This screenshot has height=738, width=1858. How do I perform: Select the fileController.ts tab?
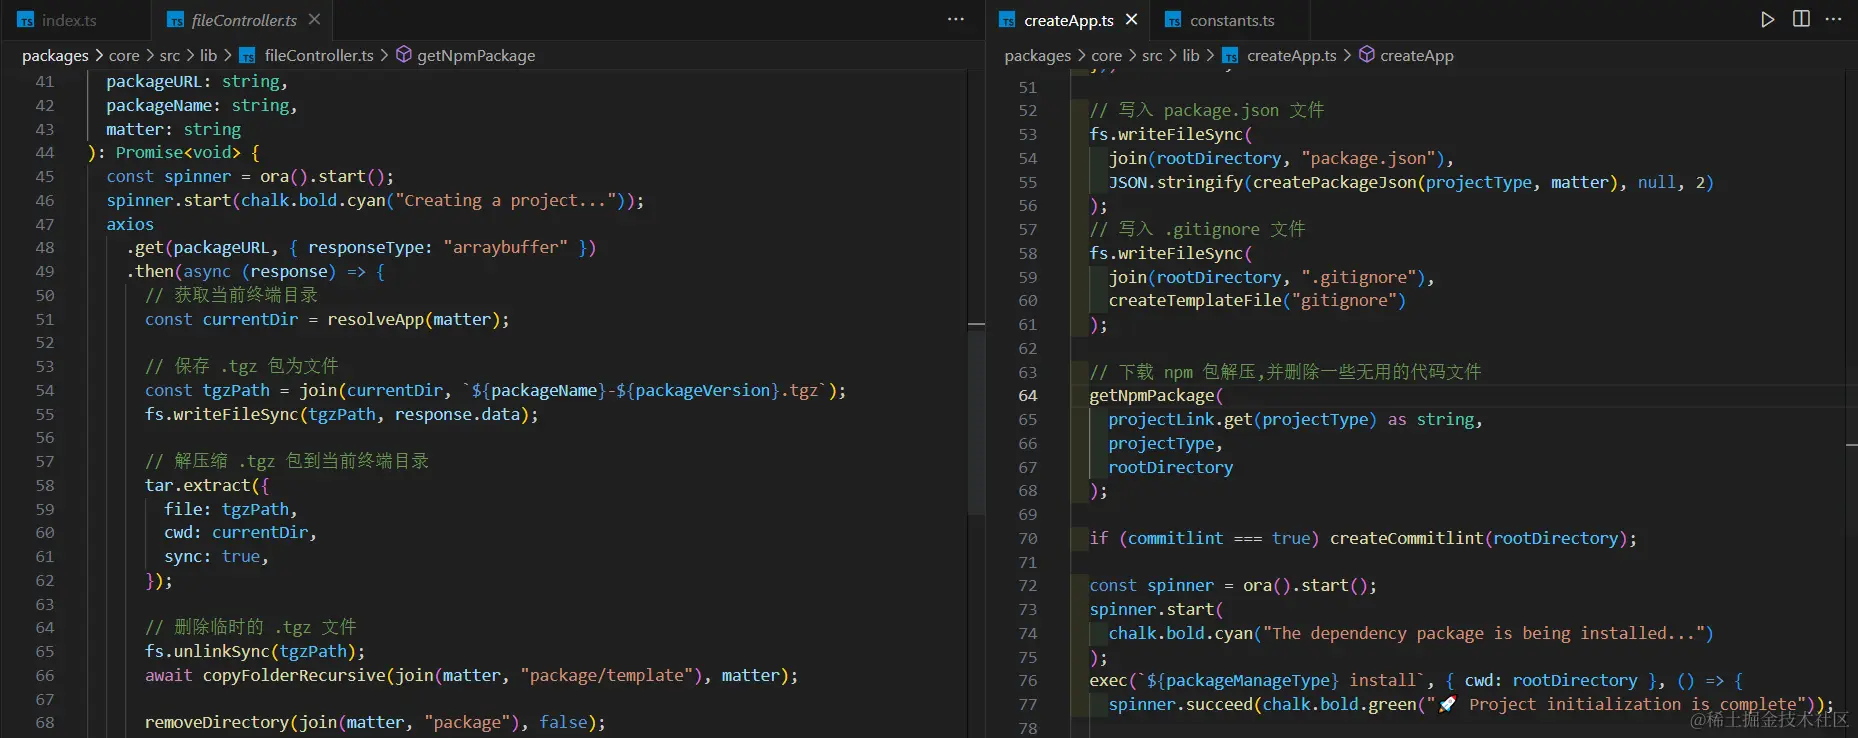coord(243,20)
